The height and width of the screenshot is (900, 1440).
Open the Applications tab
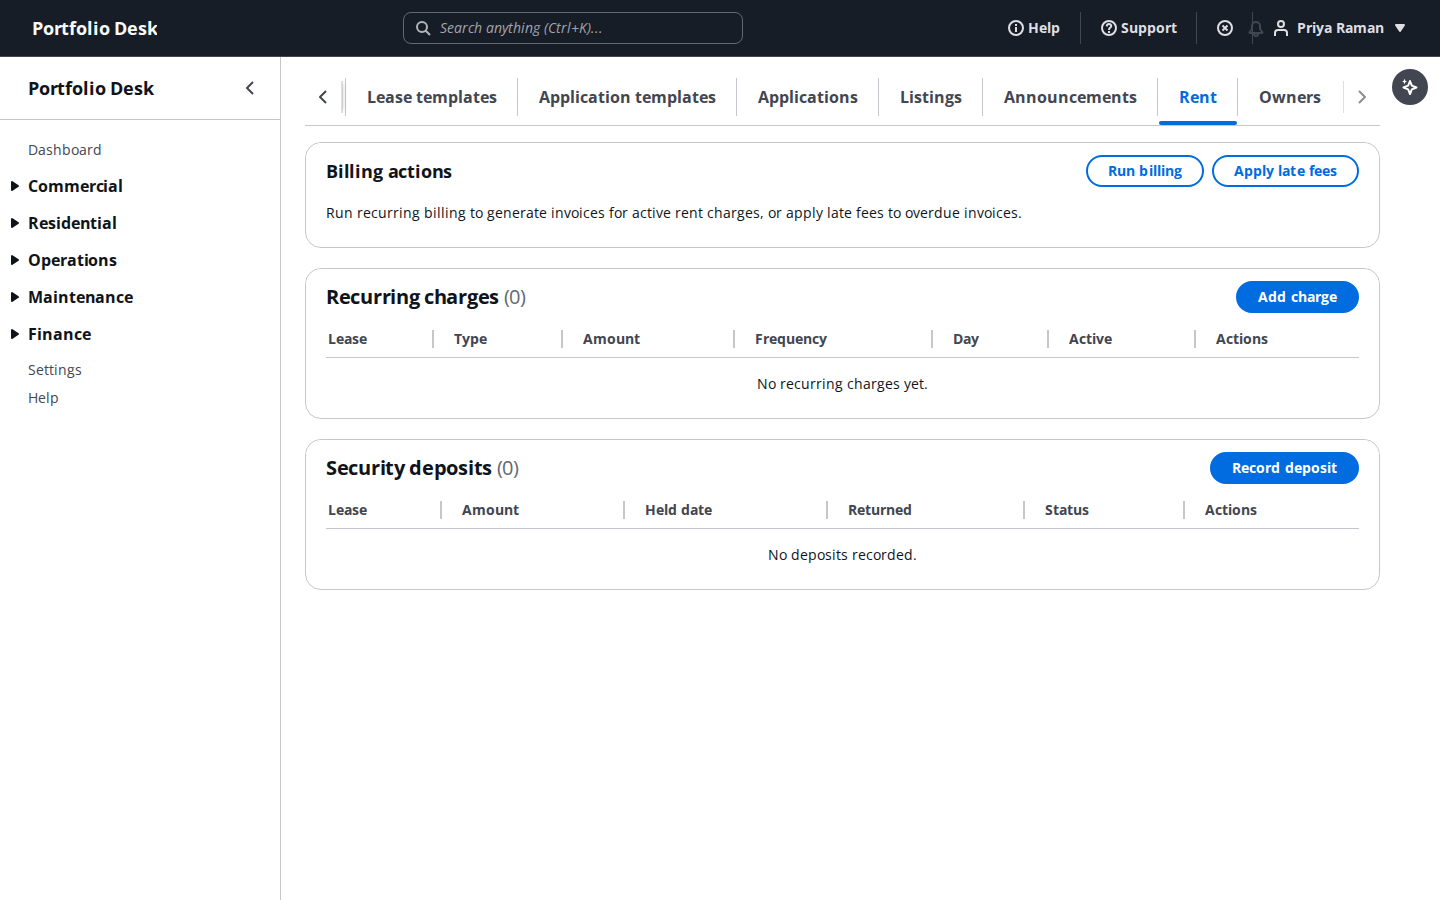pyautogui.click(x=807, y=97)
